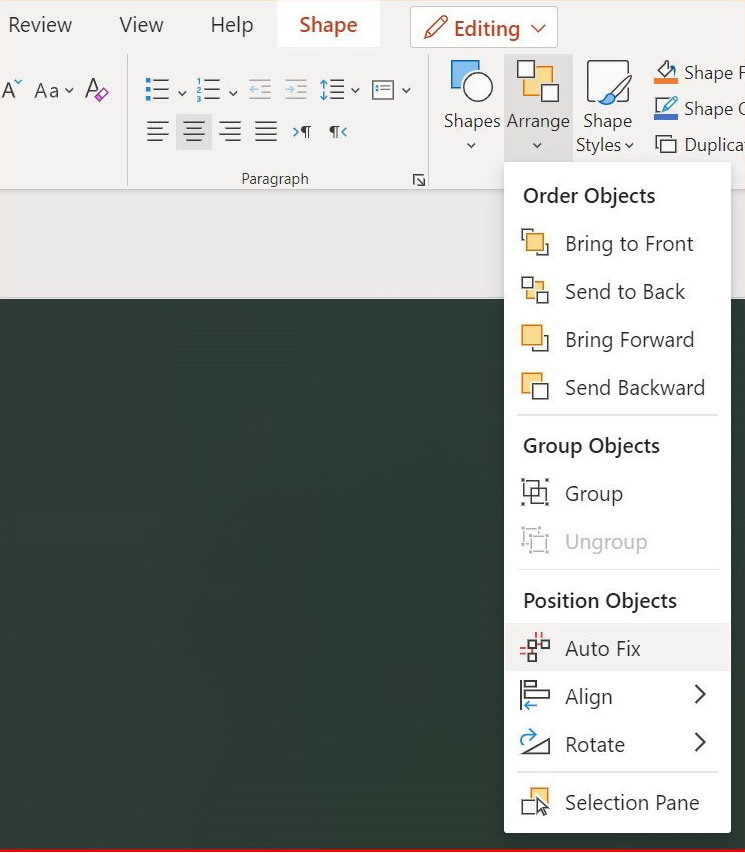Click the Numbering list icon

208,89
